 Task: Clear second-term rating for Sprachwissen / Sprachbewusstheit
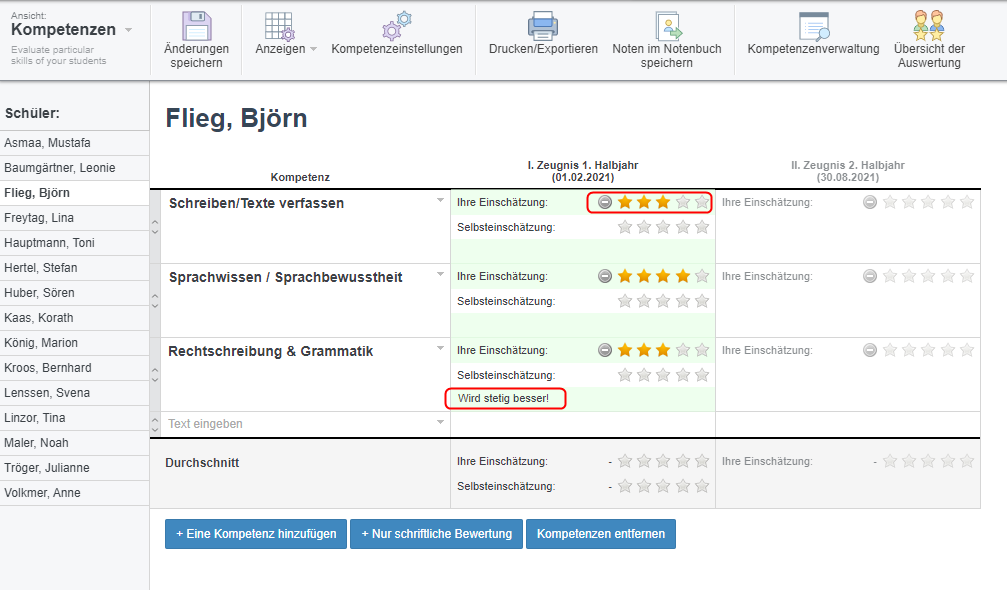(x=870, y=276)
